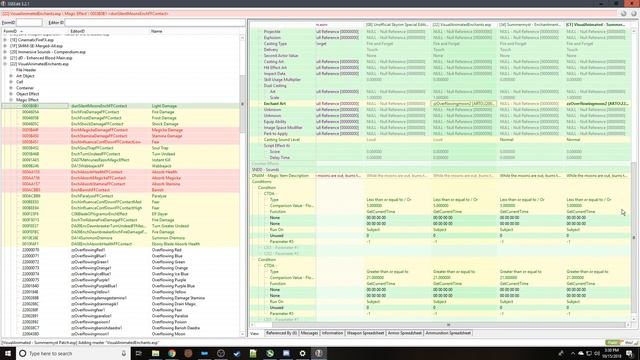The width and height of the screenshot is (640, 360).
Task: Click the active SSEEdit taskbar icon
Action: point(319,353)
